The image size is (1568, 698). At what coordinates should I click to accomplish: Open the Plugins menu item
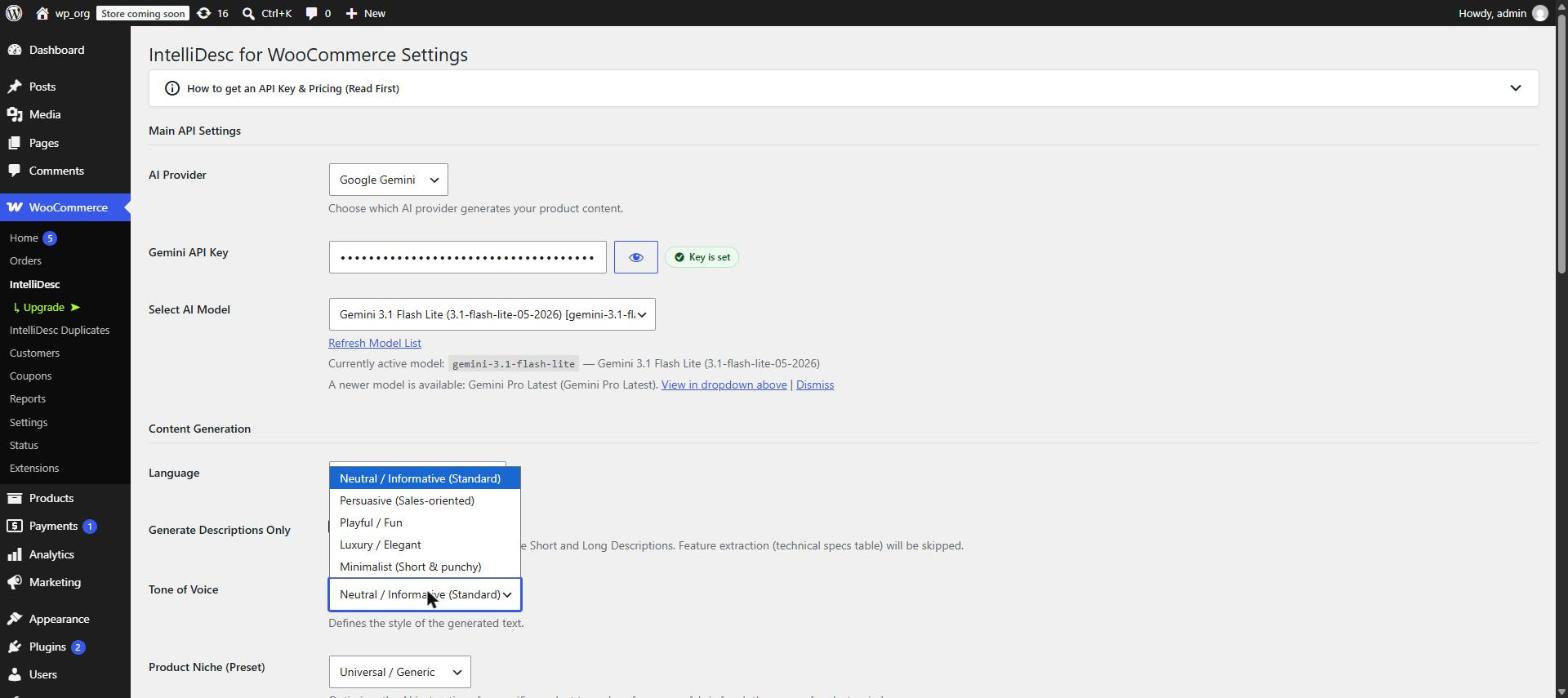(47, 647)
